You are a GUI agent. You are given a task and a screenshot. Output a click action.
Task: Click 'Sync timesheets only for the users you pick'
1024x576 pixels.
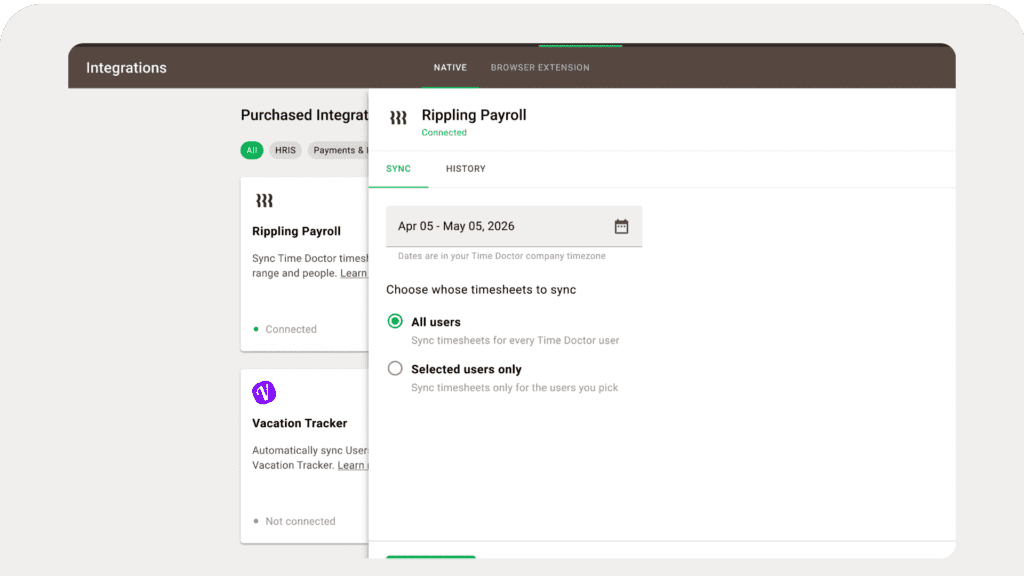click(515, 388)
